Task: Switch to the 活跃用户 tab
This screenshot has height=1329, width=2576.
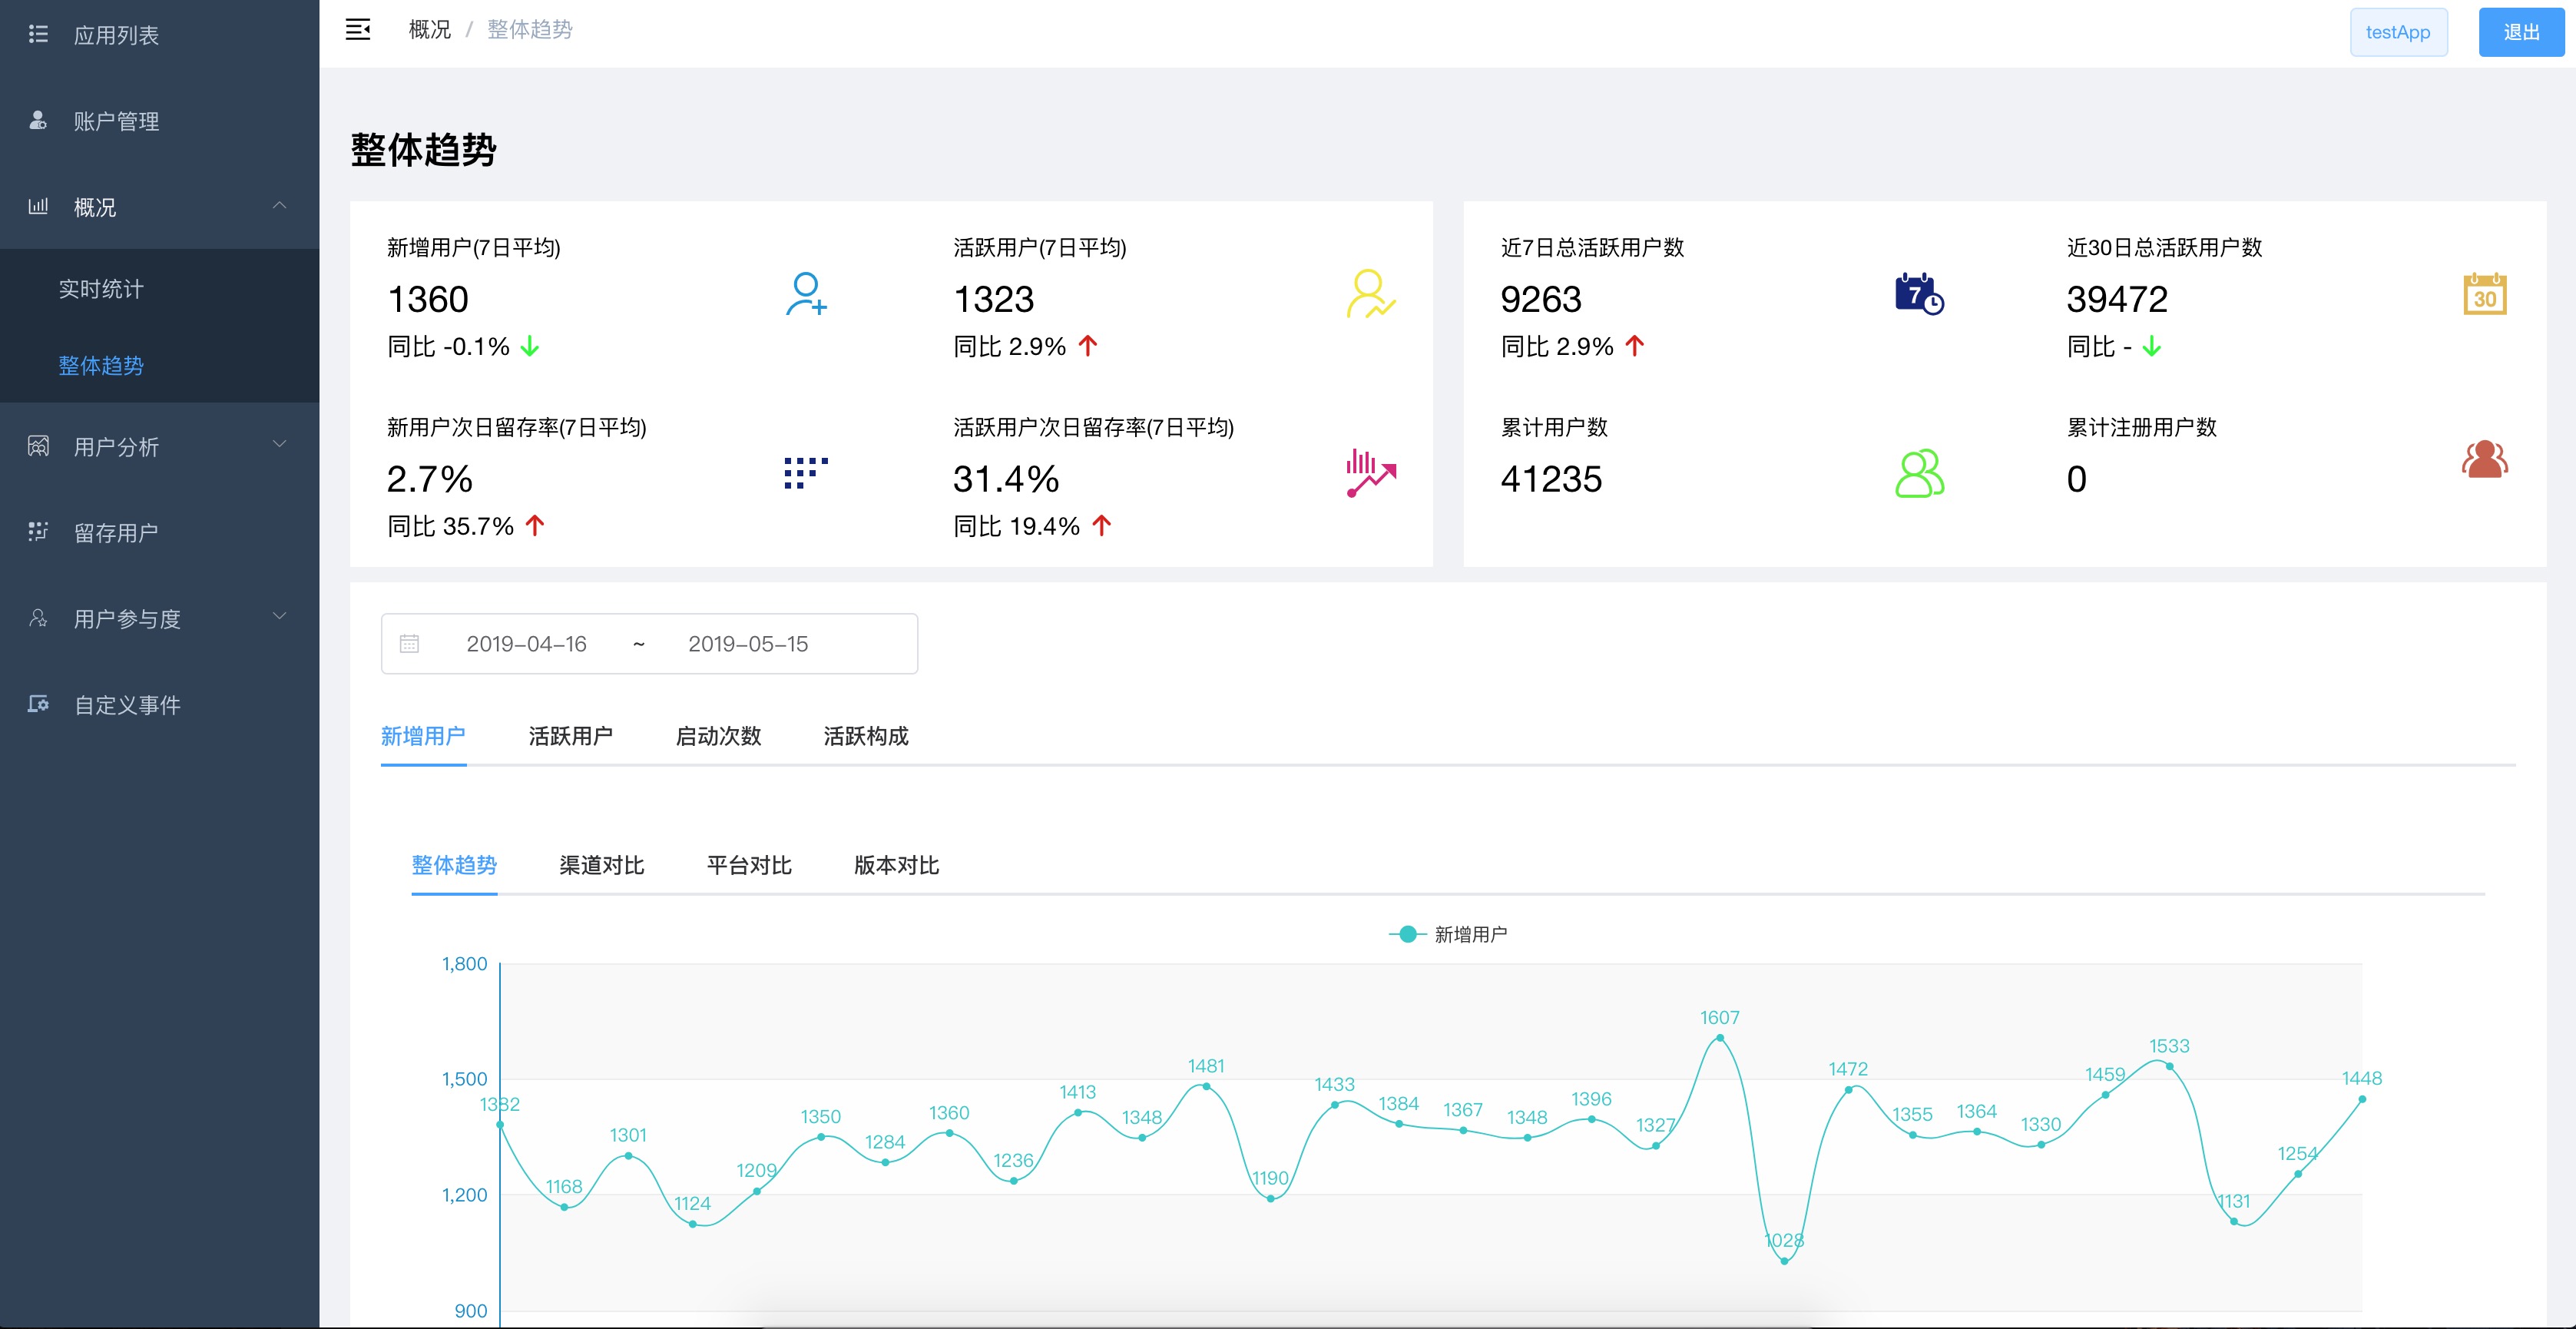Action: click(x=570, y=736)
